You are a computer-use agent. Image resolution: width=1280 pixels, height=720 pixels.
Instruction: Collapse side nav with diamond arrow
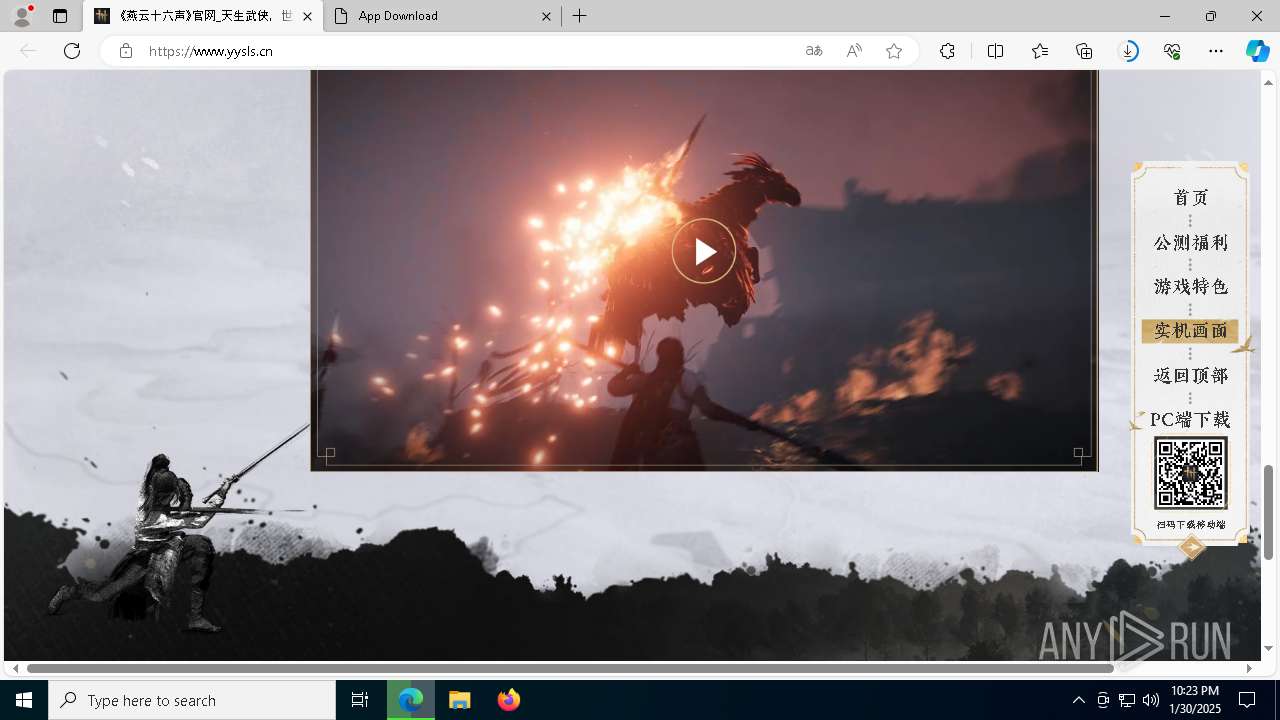[x=1191, y=547]
